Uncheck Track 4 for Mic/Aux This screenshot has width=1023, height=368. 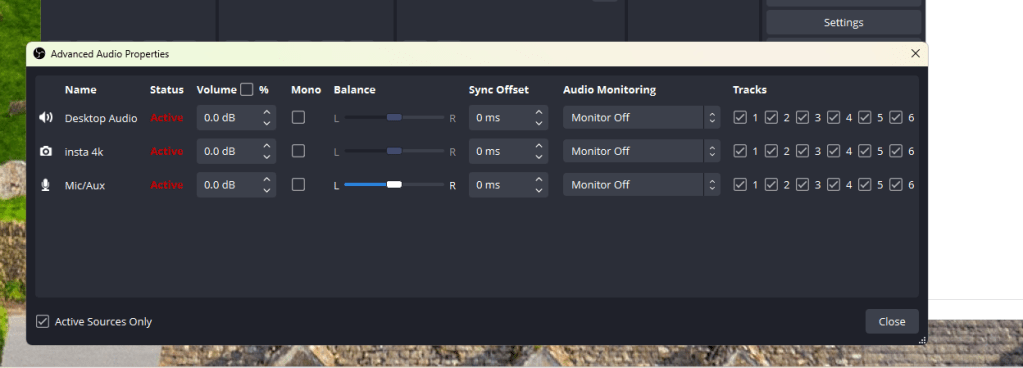click(x=834, y=185)
